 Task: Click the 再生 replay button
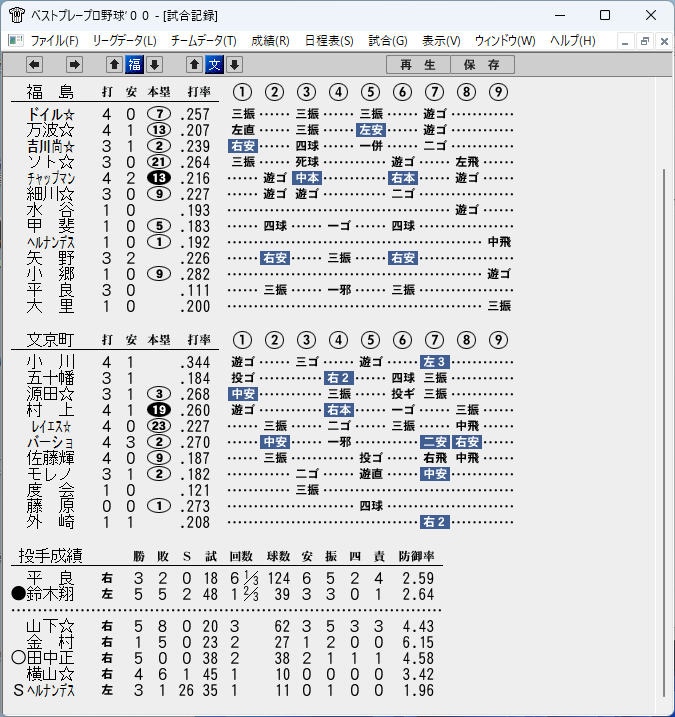point(418,65)
